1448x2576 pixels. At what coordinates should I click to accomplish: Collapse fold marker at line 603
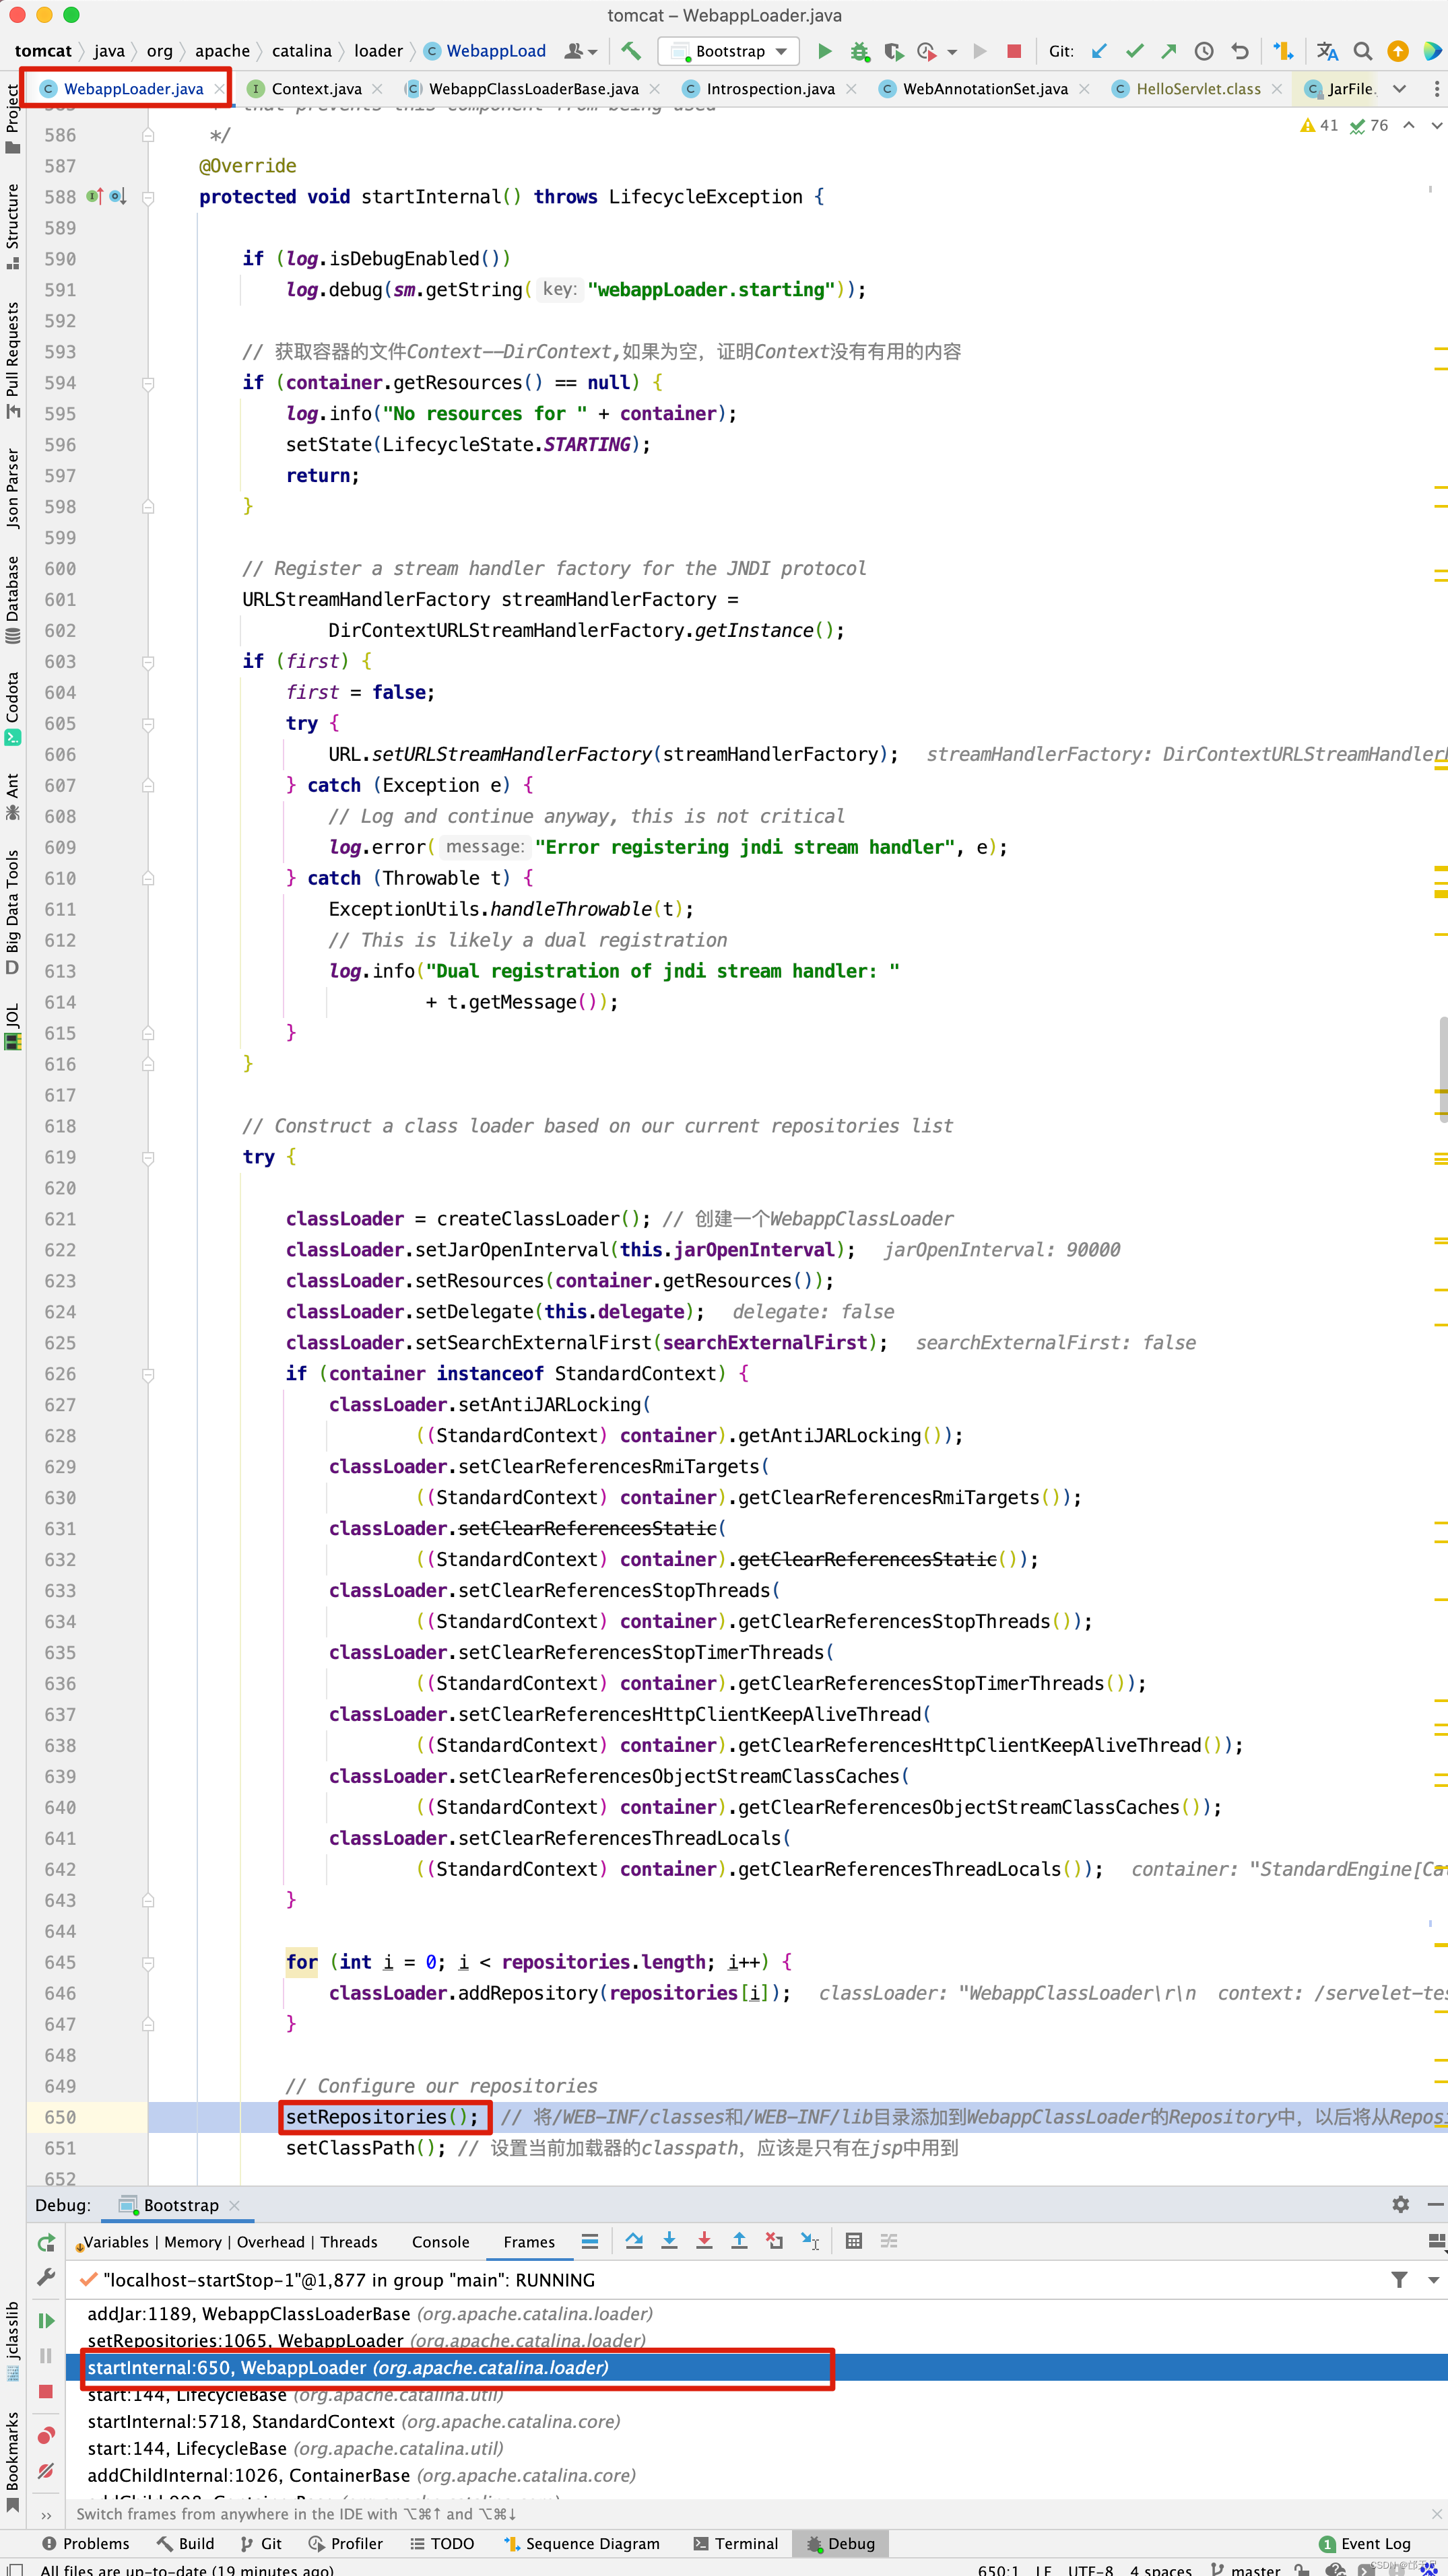coord(148,662)
